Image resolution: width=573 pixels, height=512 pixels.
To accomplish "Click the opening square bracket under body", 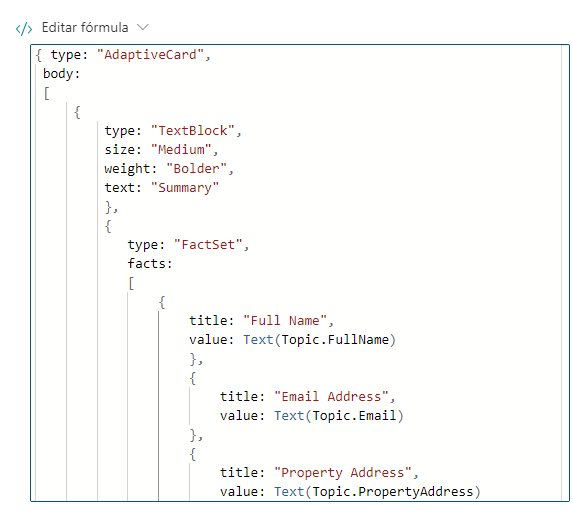I will (47, 93).
